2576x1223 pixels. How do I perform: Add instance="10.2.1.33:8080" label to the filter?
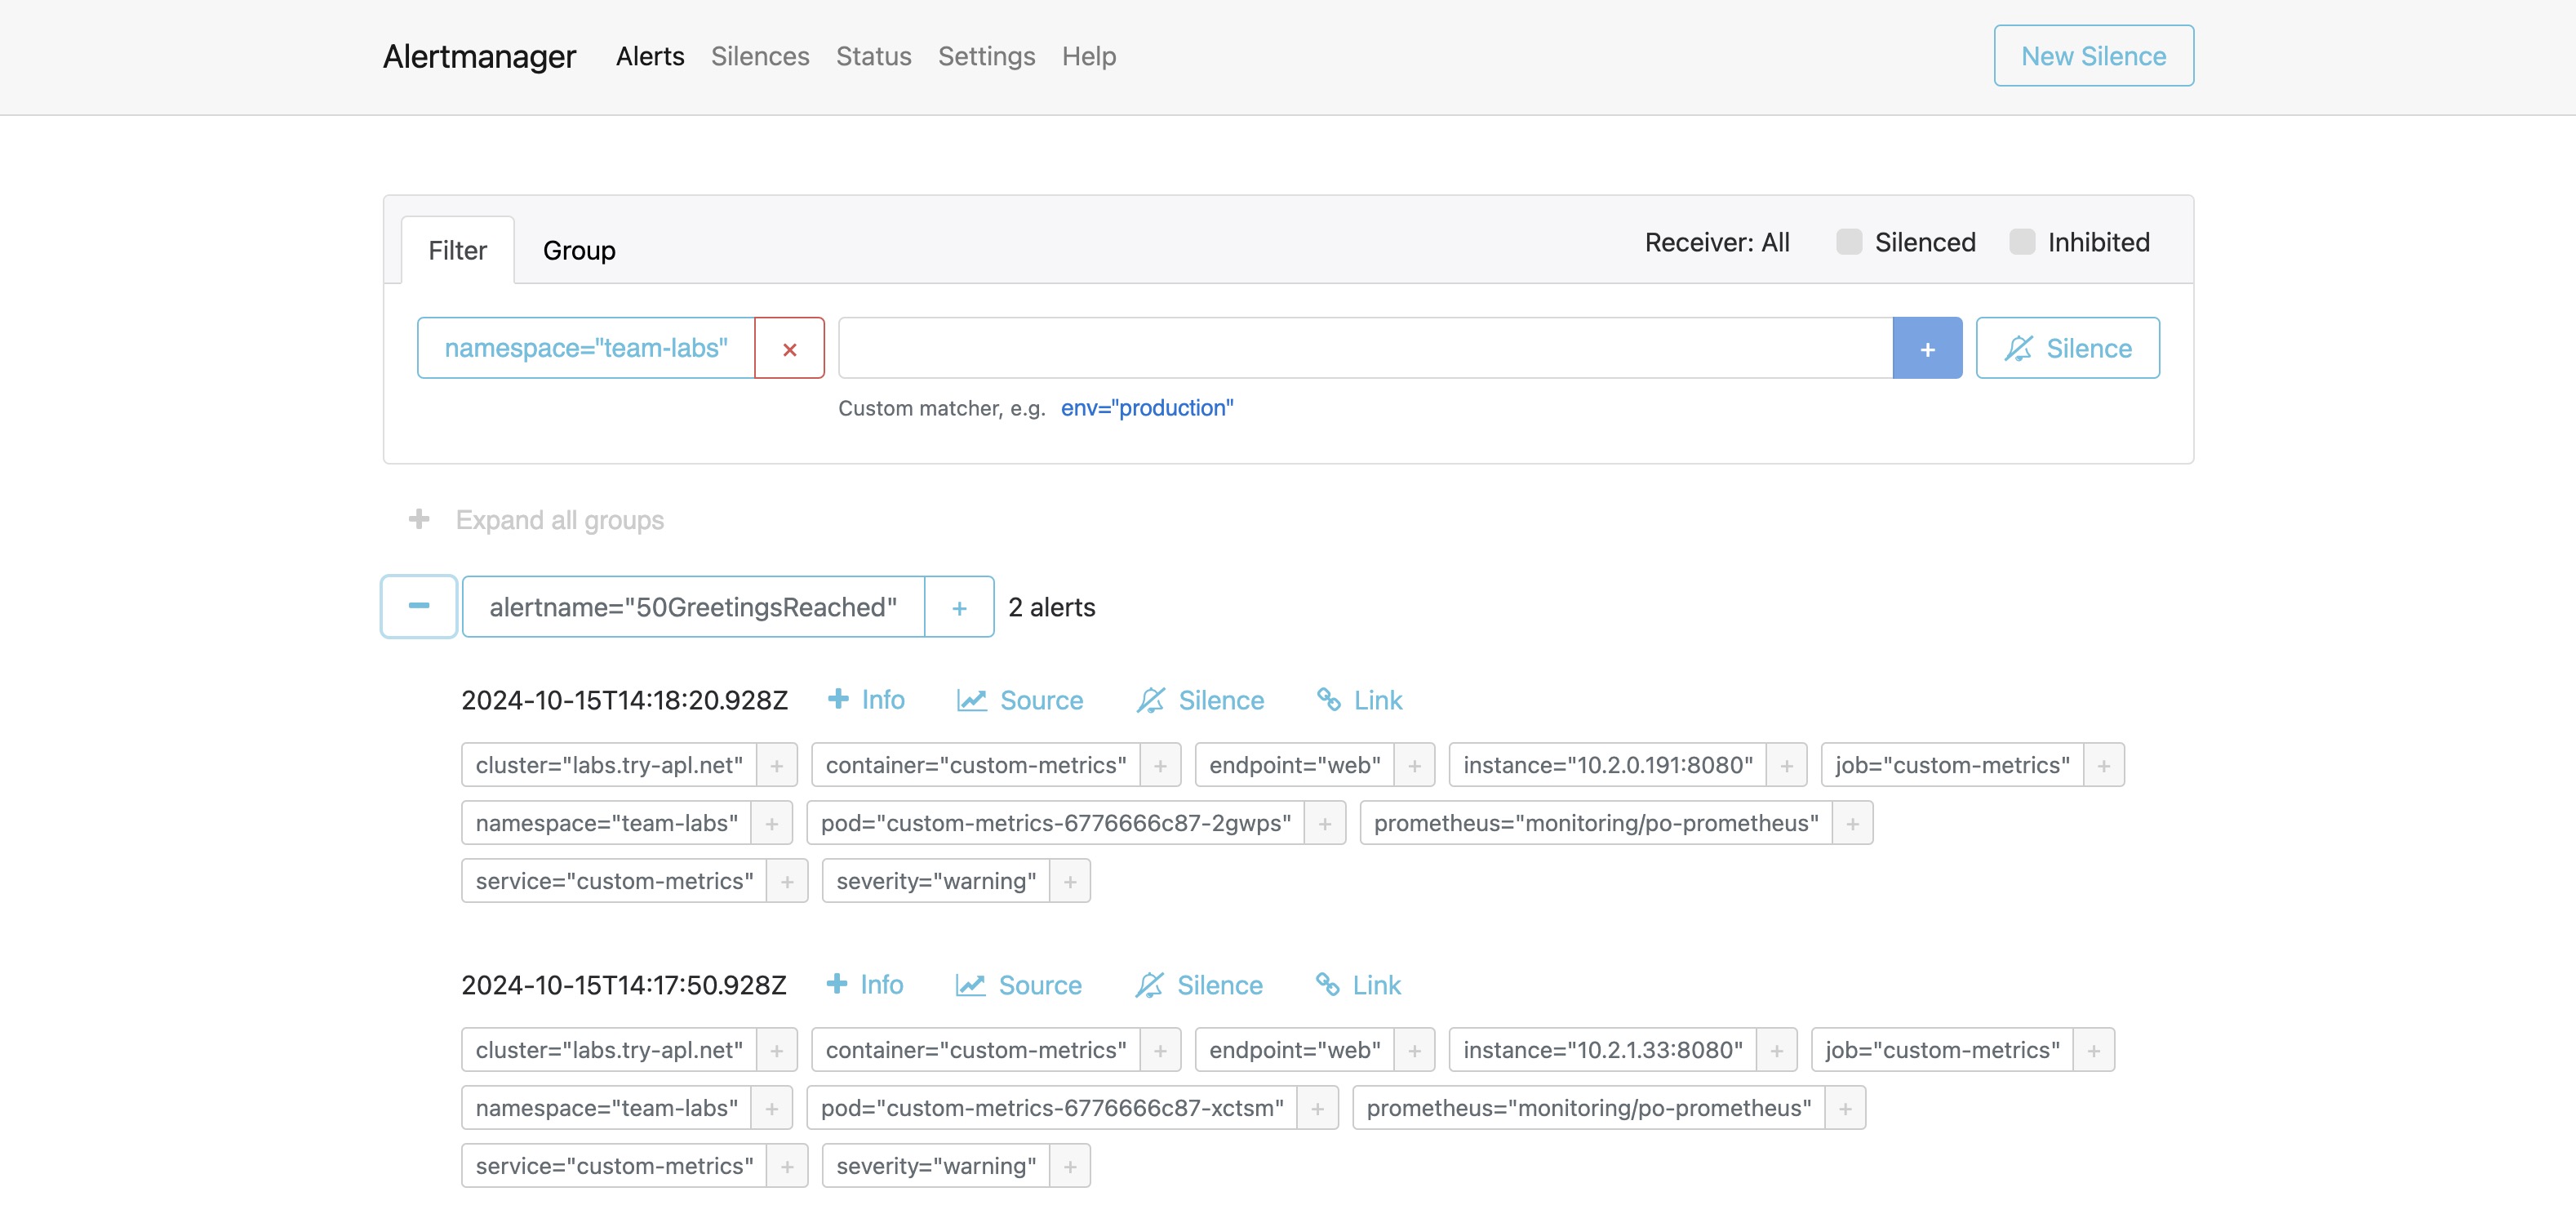tap(1776, 1051)
